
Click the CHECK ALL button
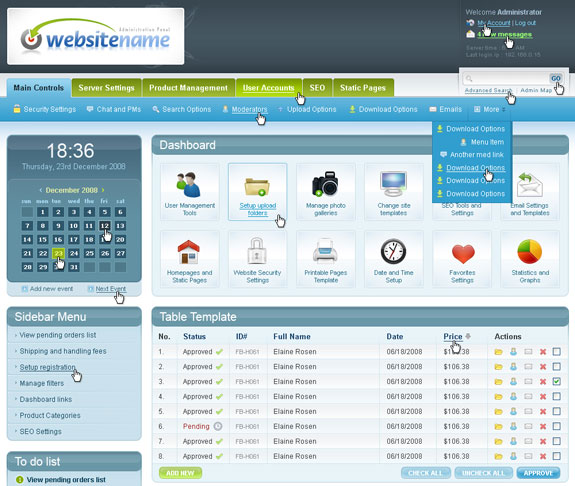point(425,473)
